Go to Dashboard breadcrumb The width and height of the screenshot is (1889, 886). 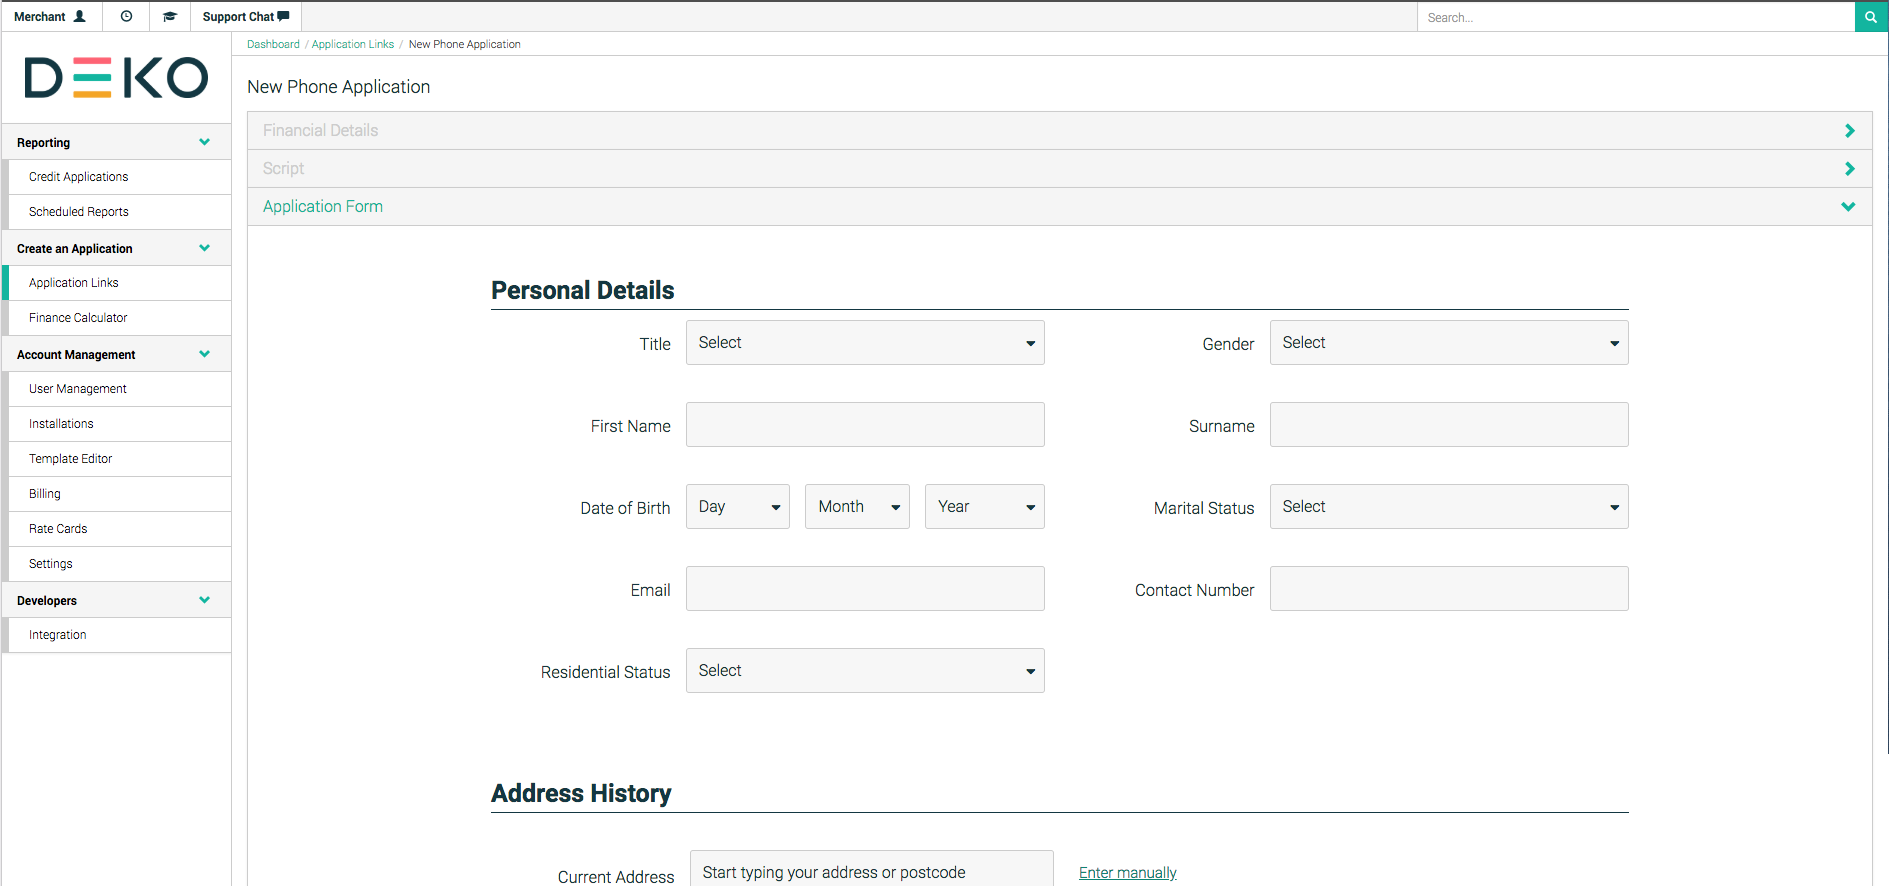tap(273, 44)
